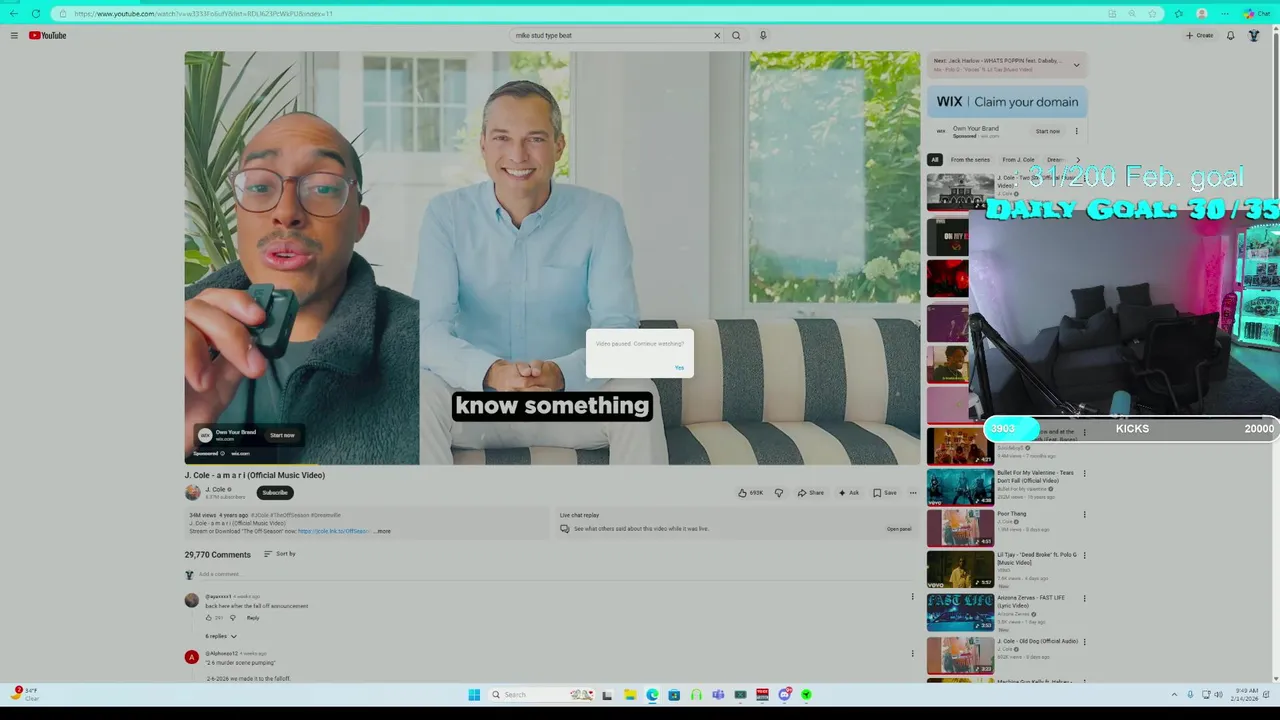This screenshot has width=1280, height=720.
Task: Open options for 'Poor Thang' video
Action: (x=1084, y=515)
